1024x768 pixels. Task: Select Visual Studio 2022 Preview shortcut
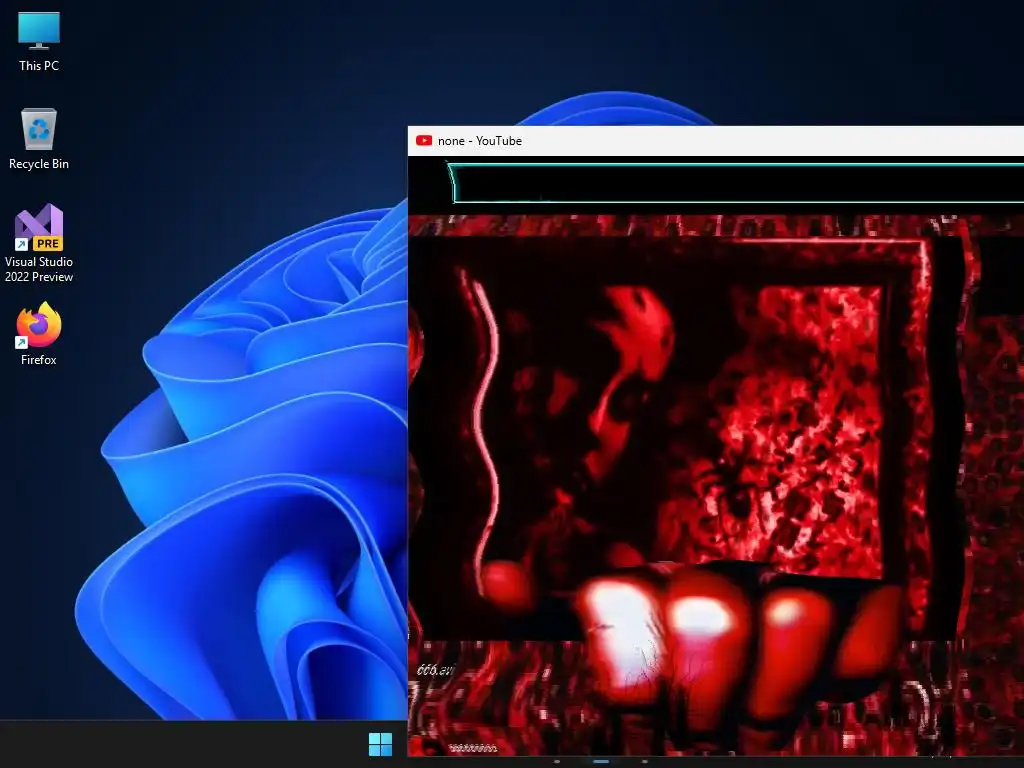point(39,243)
